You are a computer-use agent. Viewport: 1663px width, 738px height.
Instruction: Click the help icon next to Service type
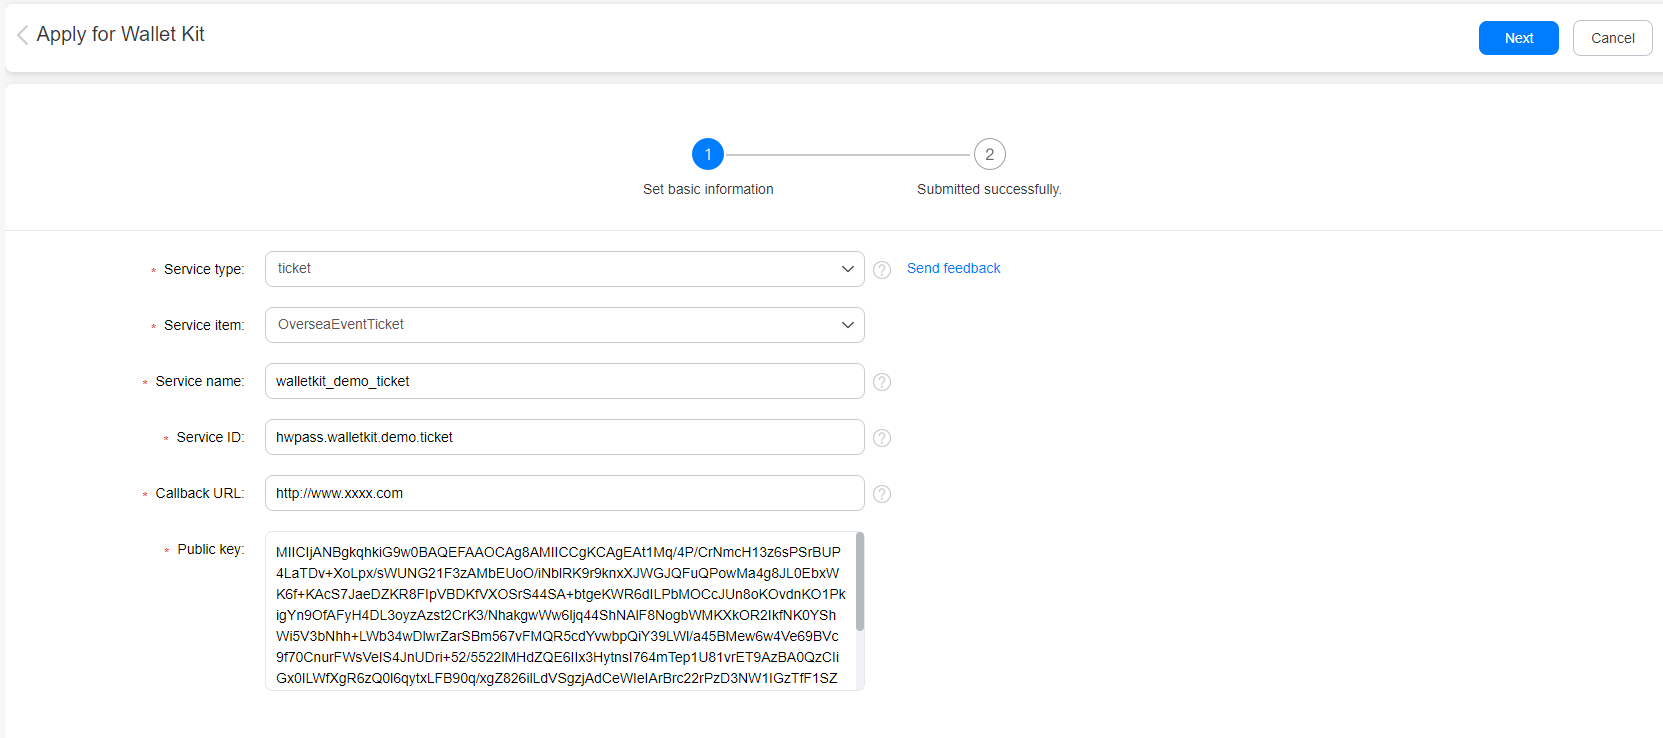tap(882, 270)
